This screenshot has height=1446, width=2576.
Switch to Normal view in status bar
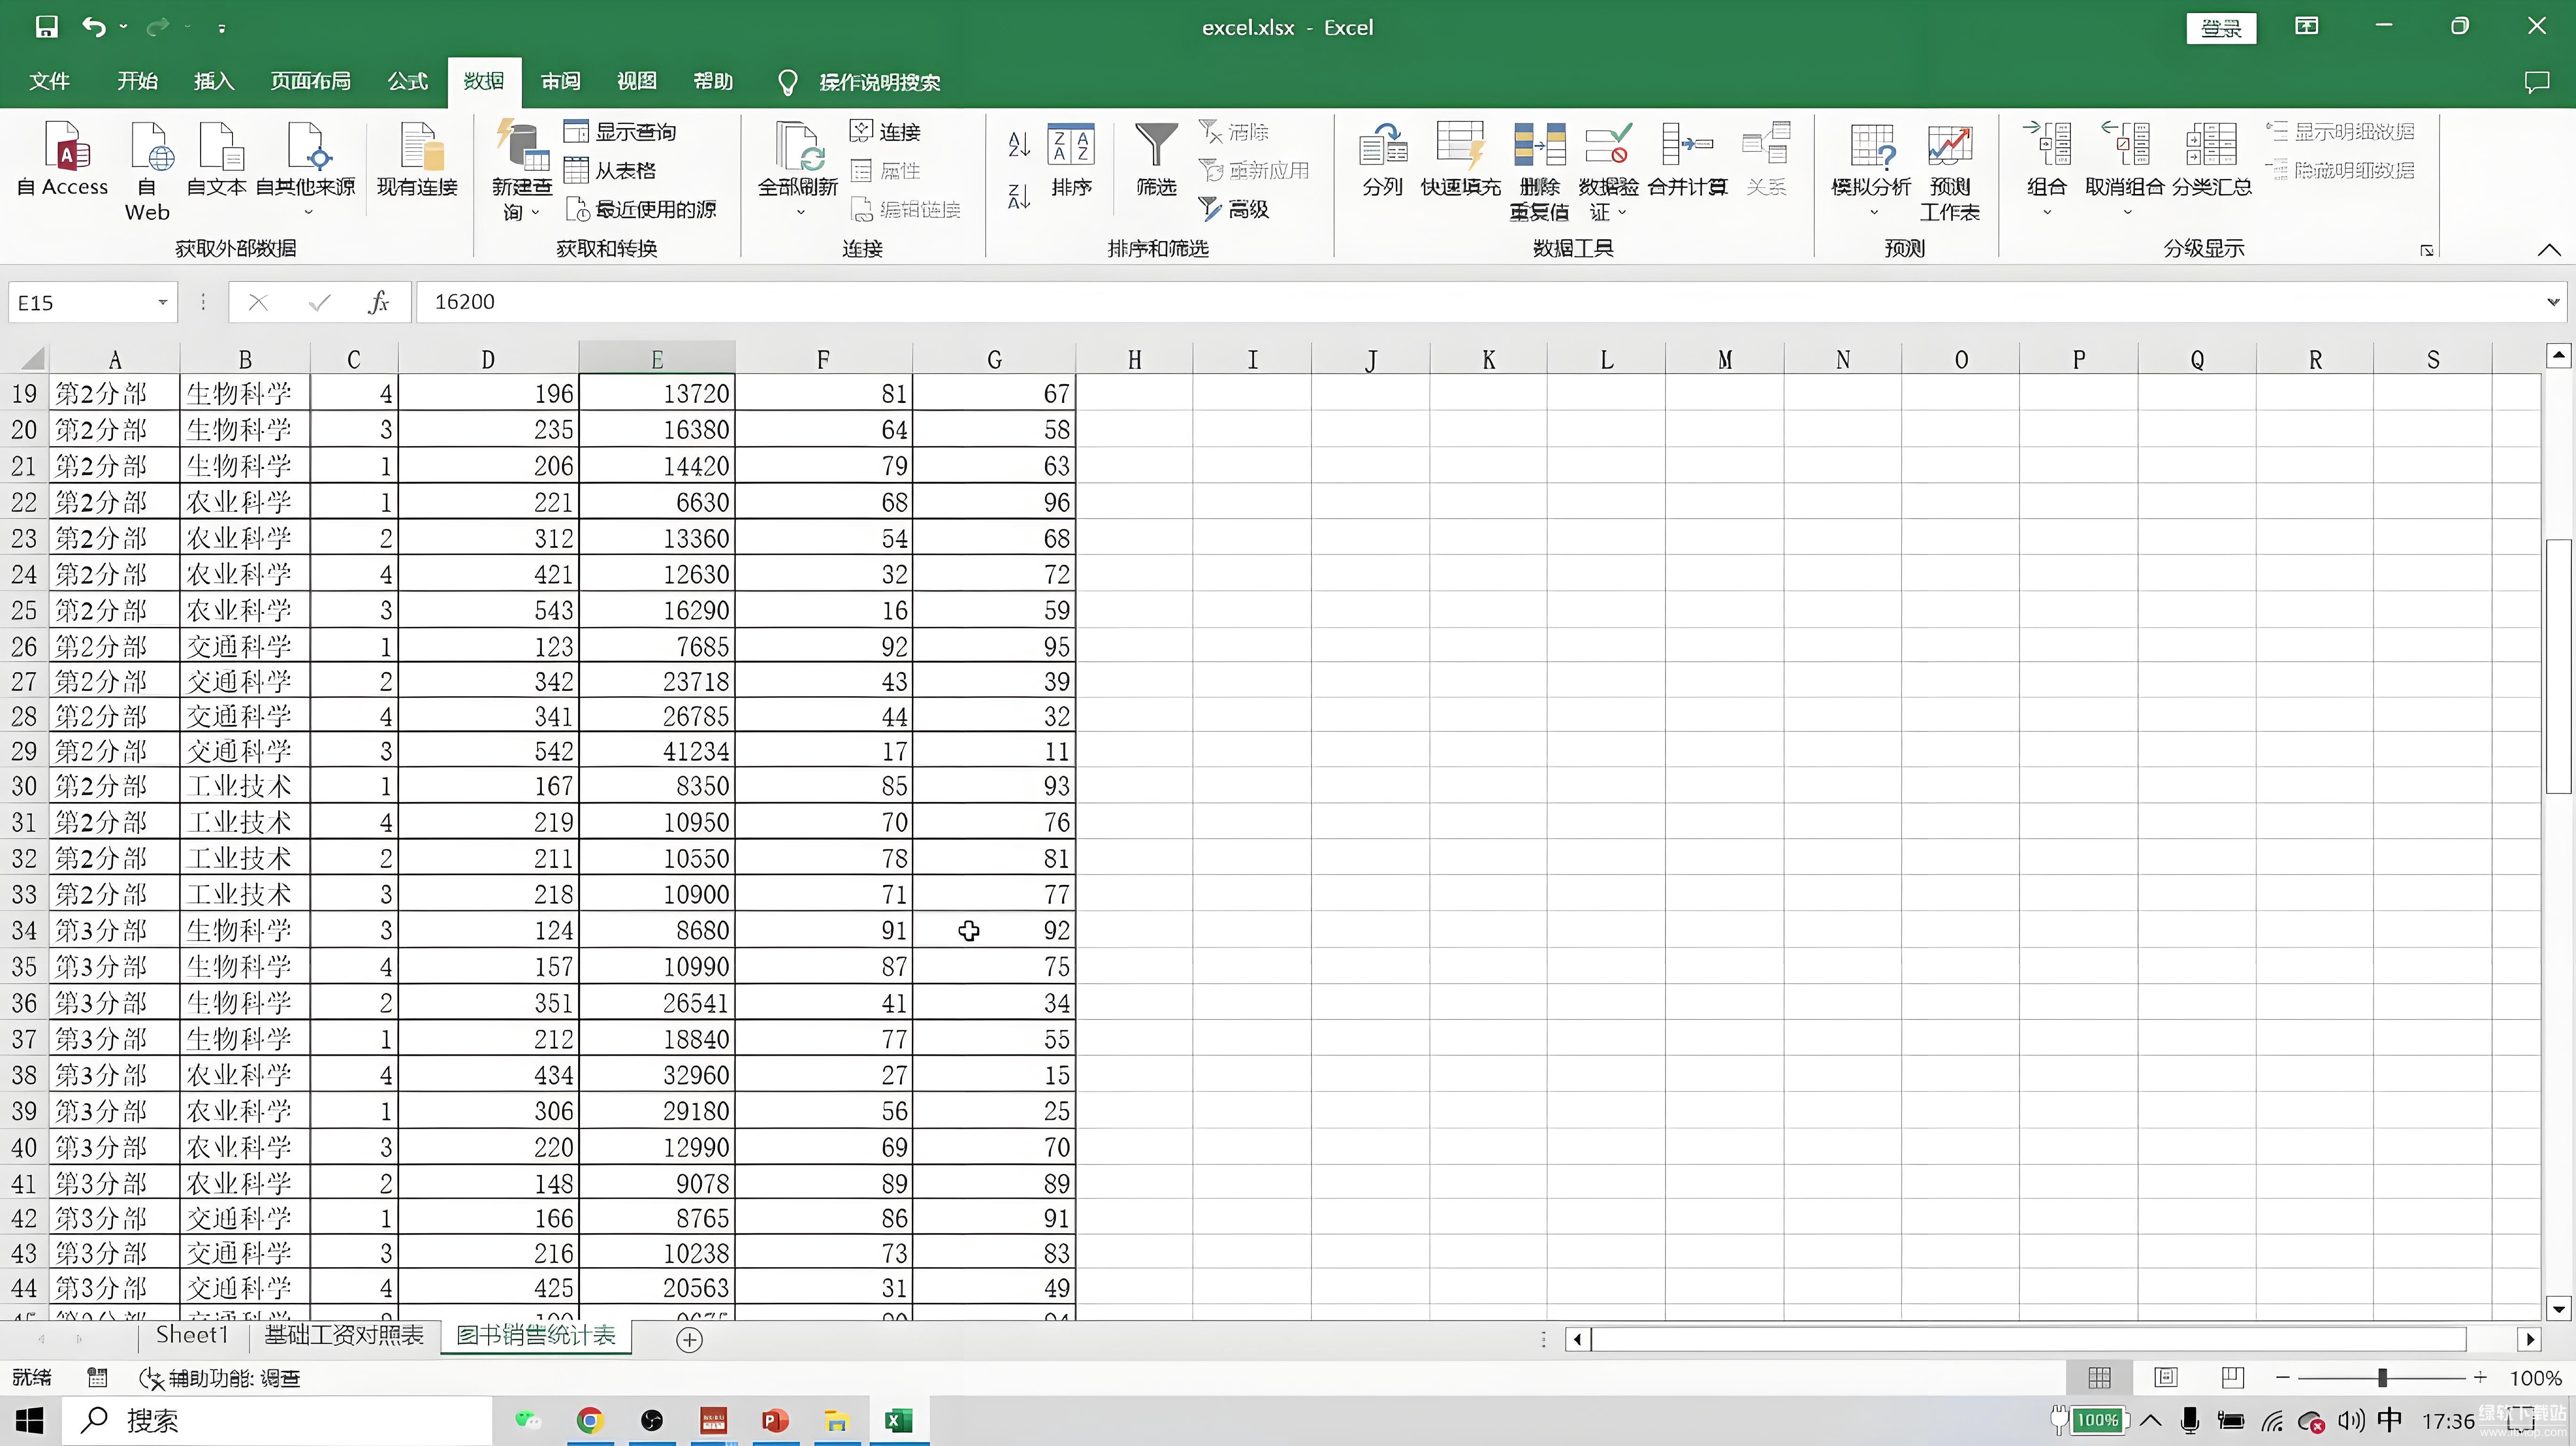[2100, 1378]
